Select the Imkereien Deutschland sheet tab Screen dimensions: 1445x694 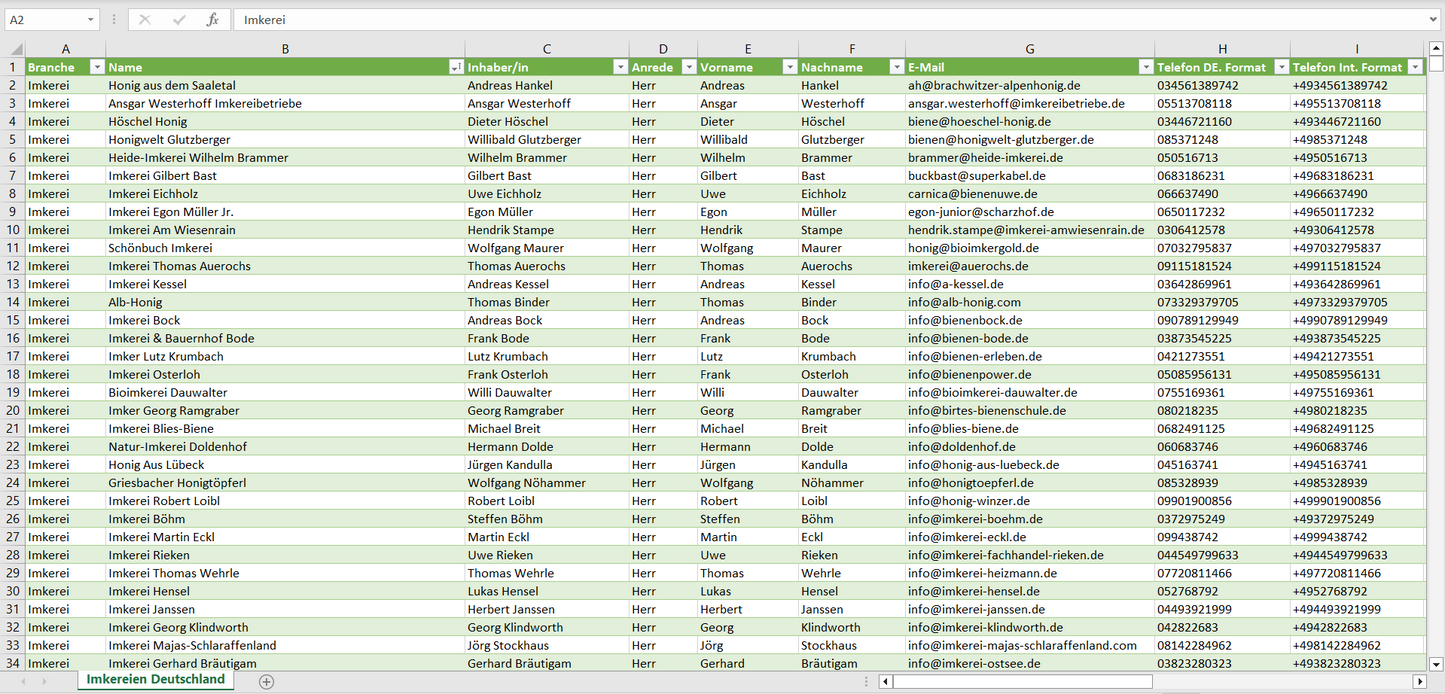click(155, 680)
